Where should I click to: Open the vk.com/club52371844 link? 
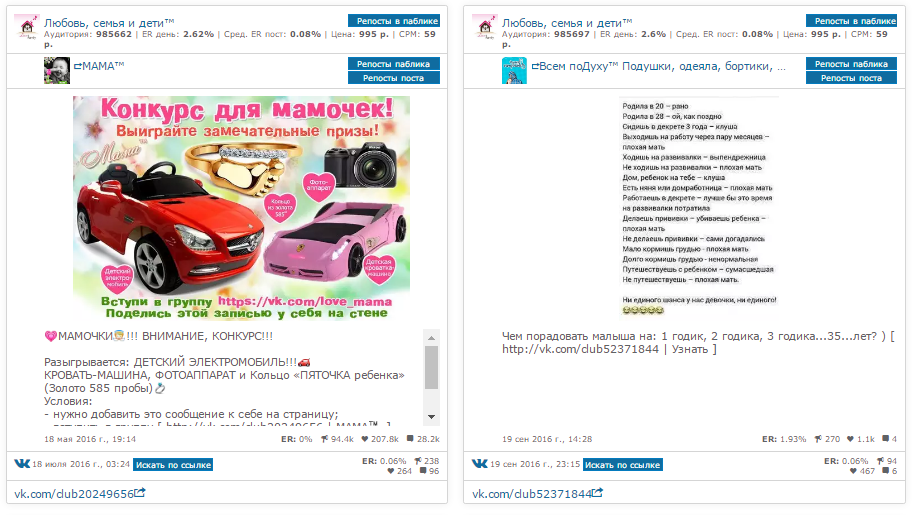[532, 494]
